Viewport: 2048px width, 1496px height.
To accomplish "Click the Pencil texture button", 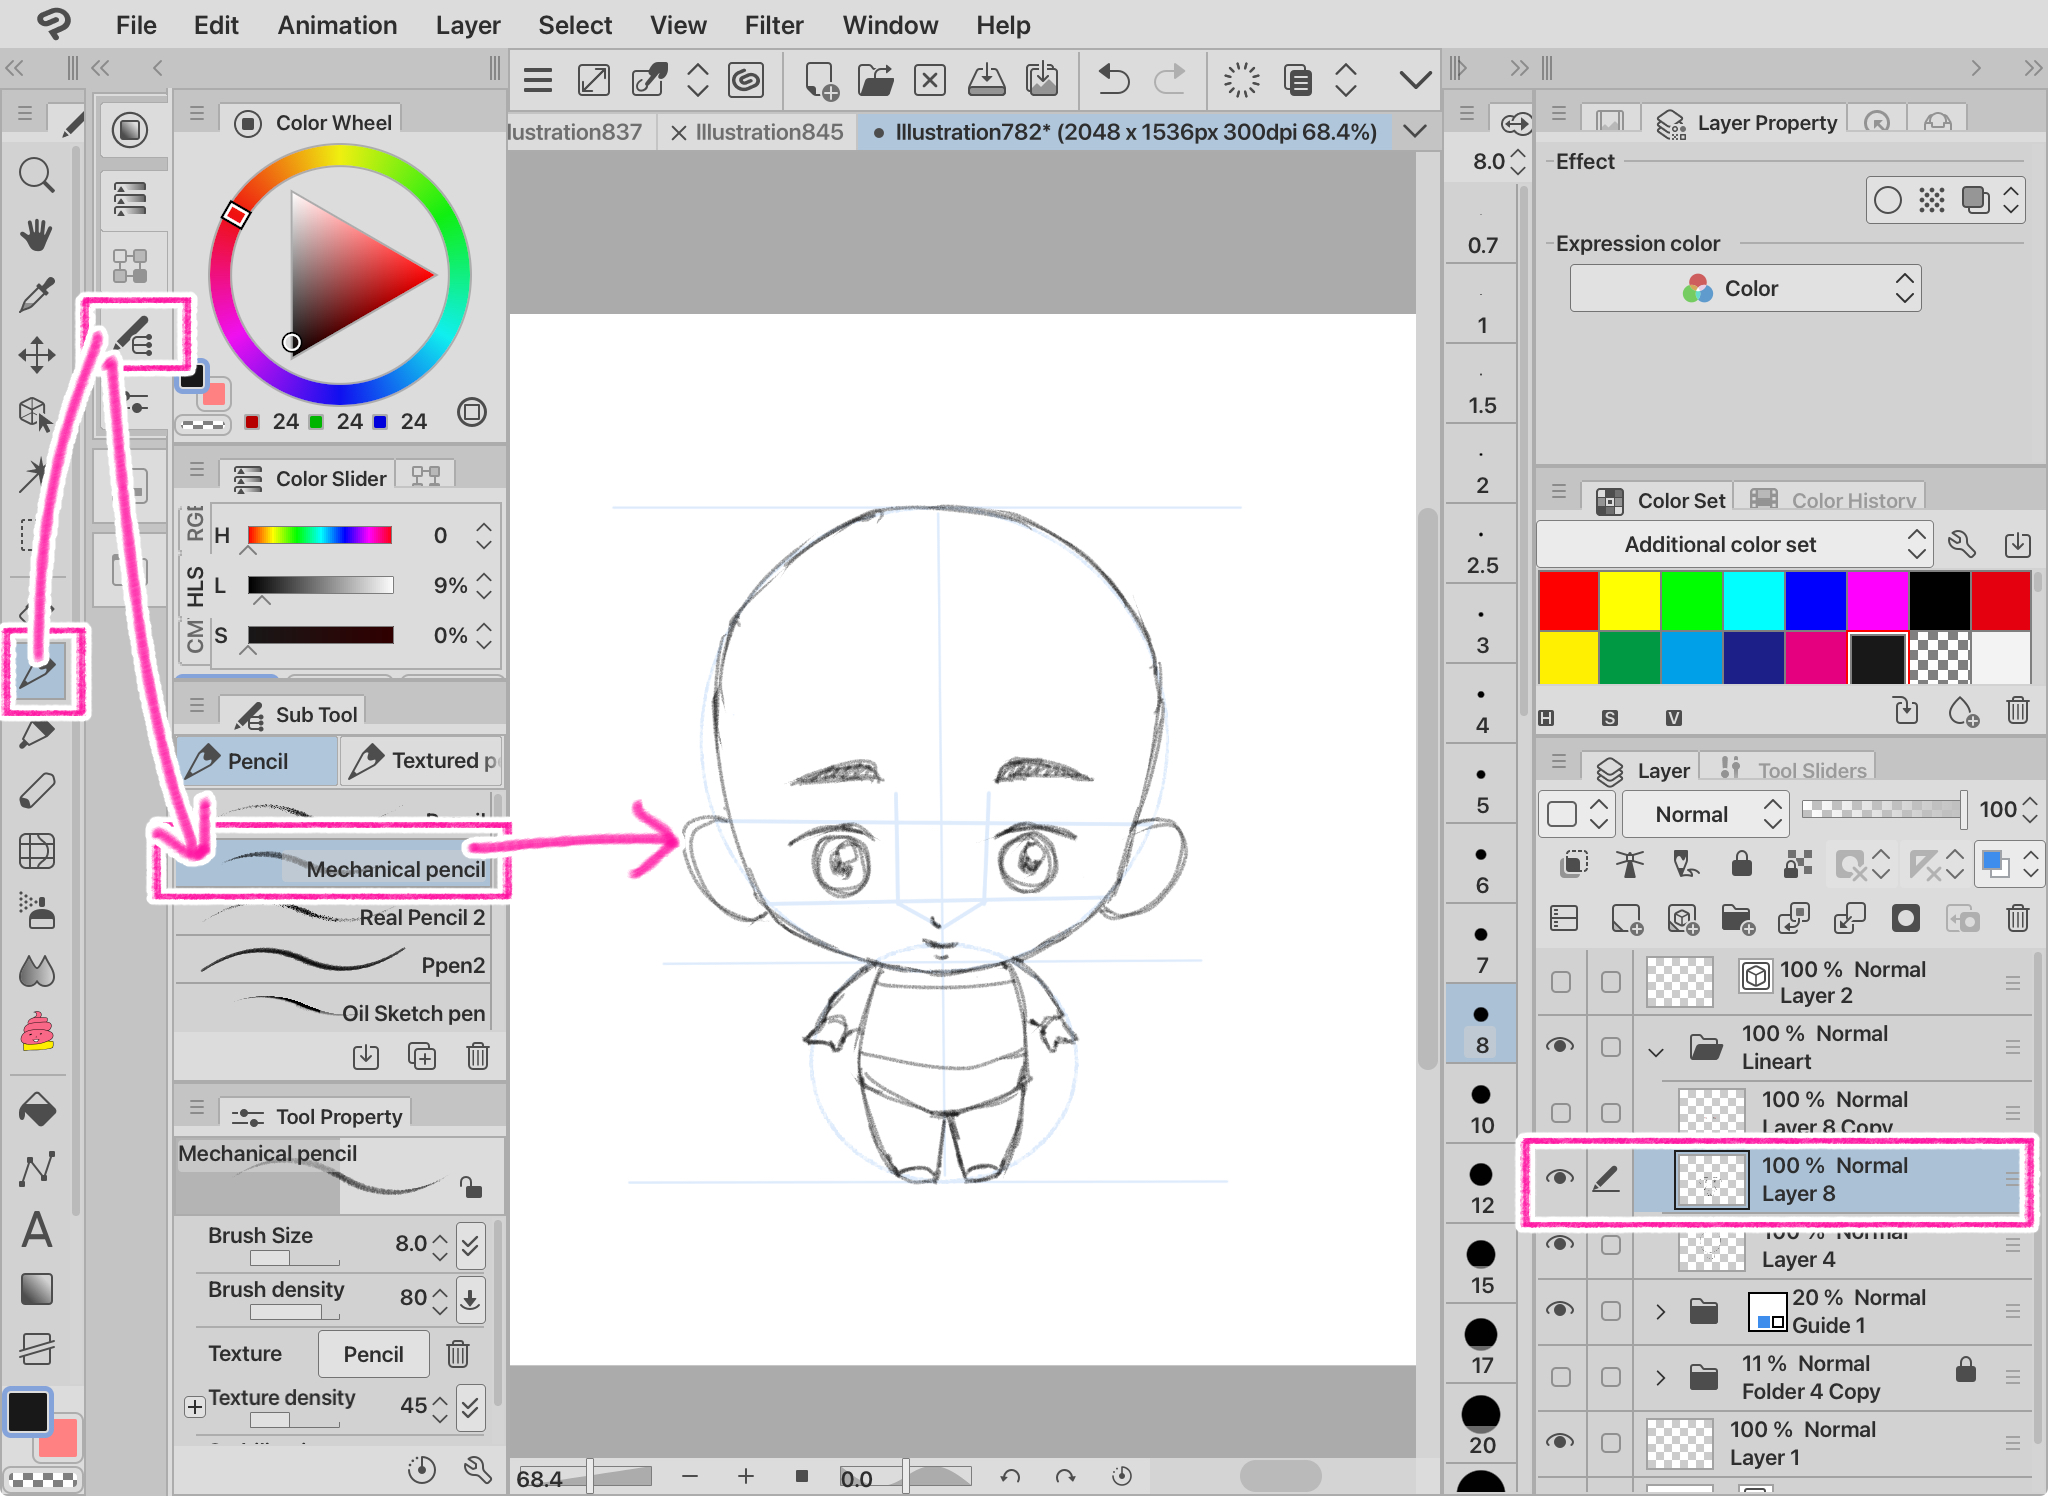I will 373,1354.
